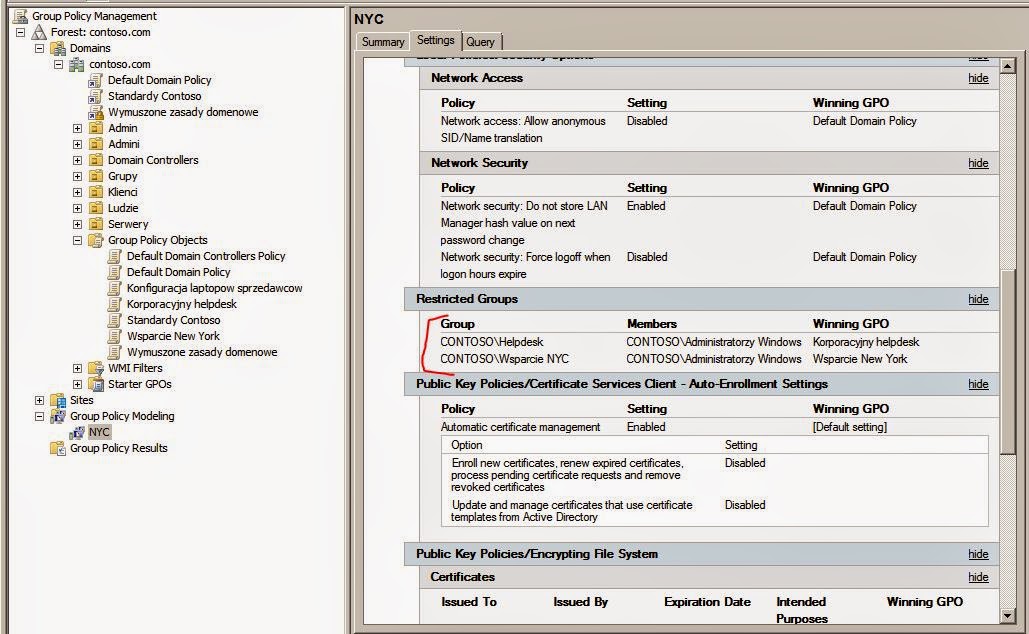Click the Admini OU folder icon
Image resolution: width=1029 pixels, height=634 pixels.
[96, 144]
